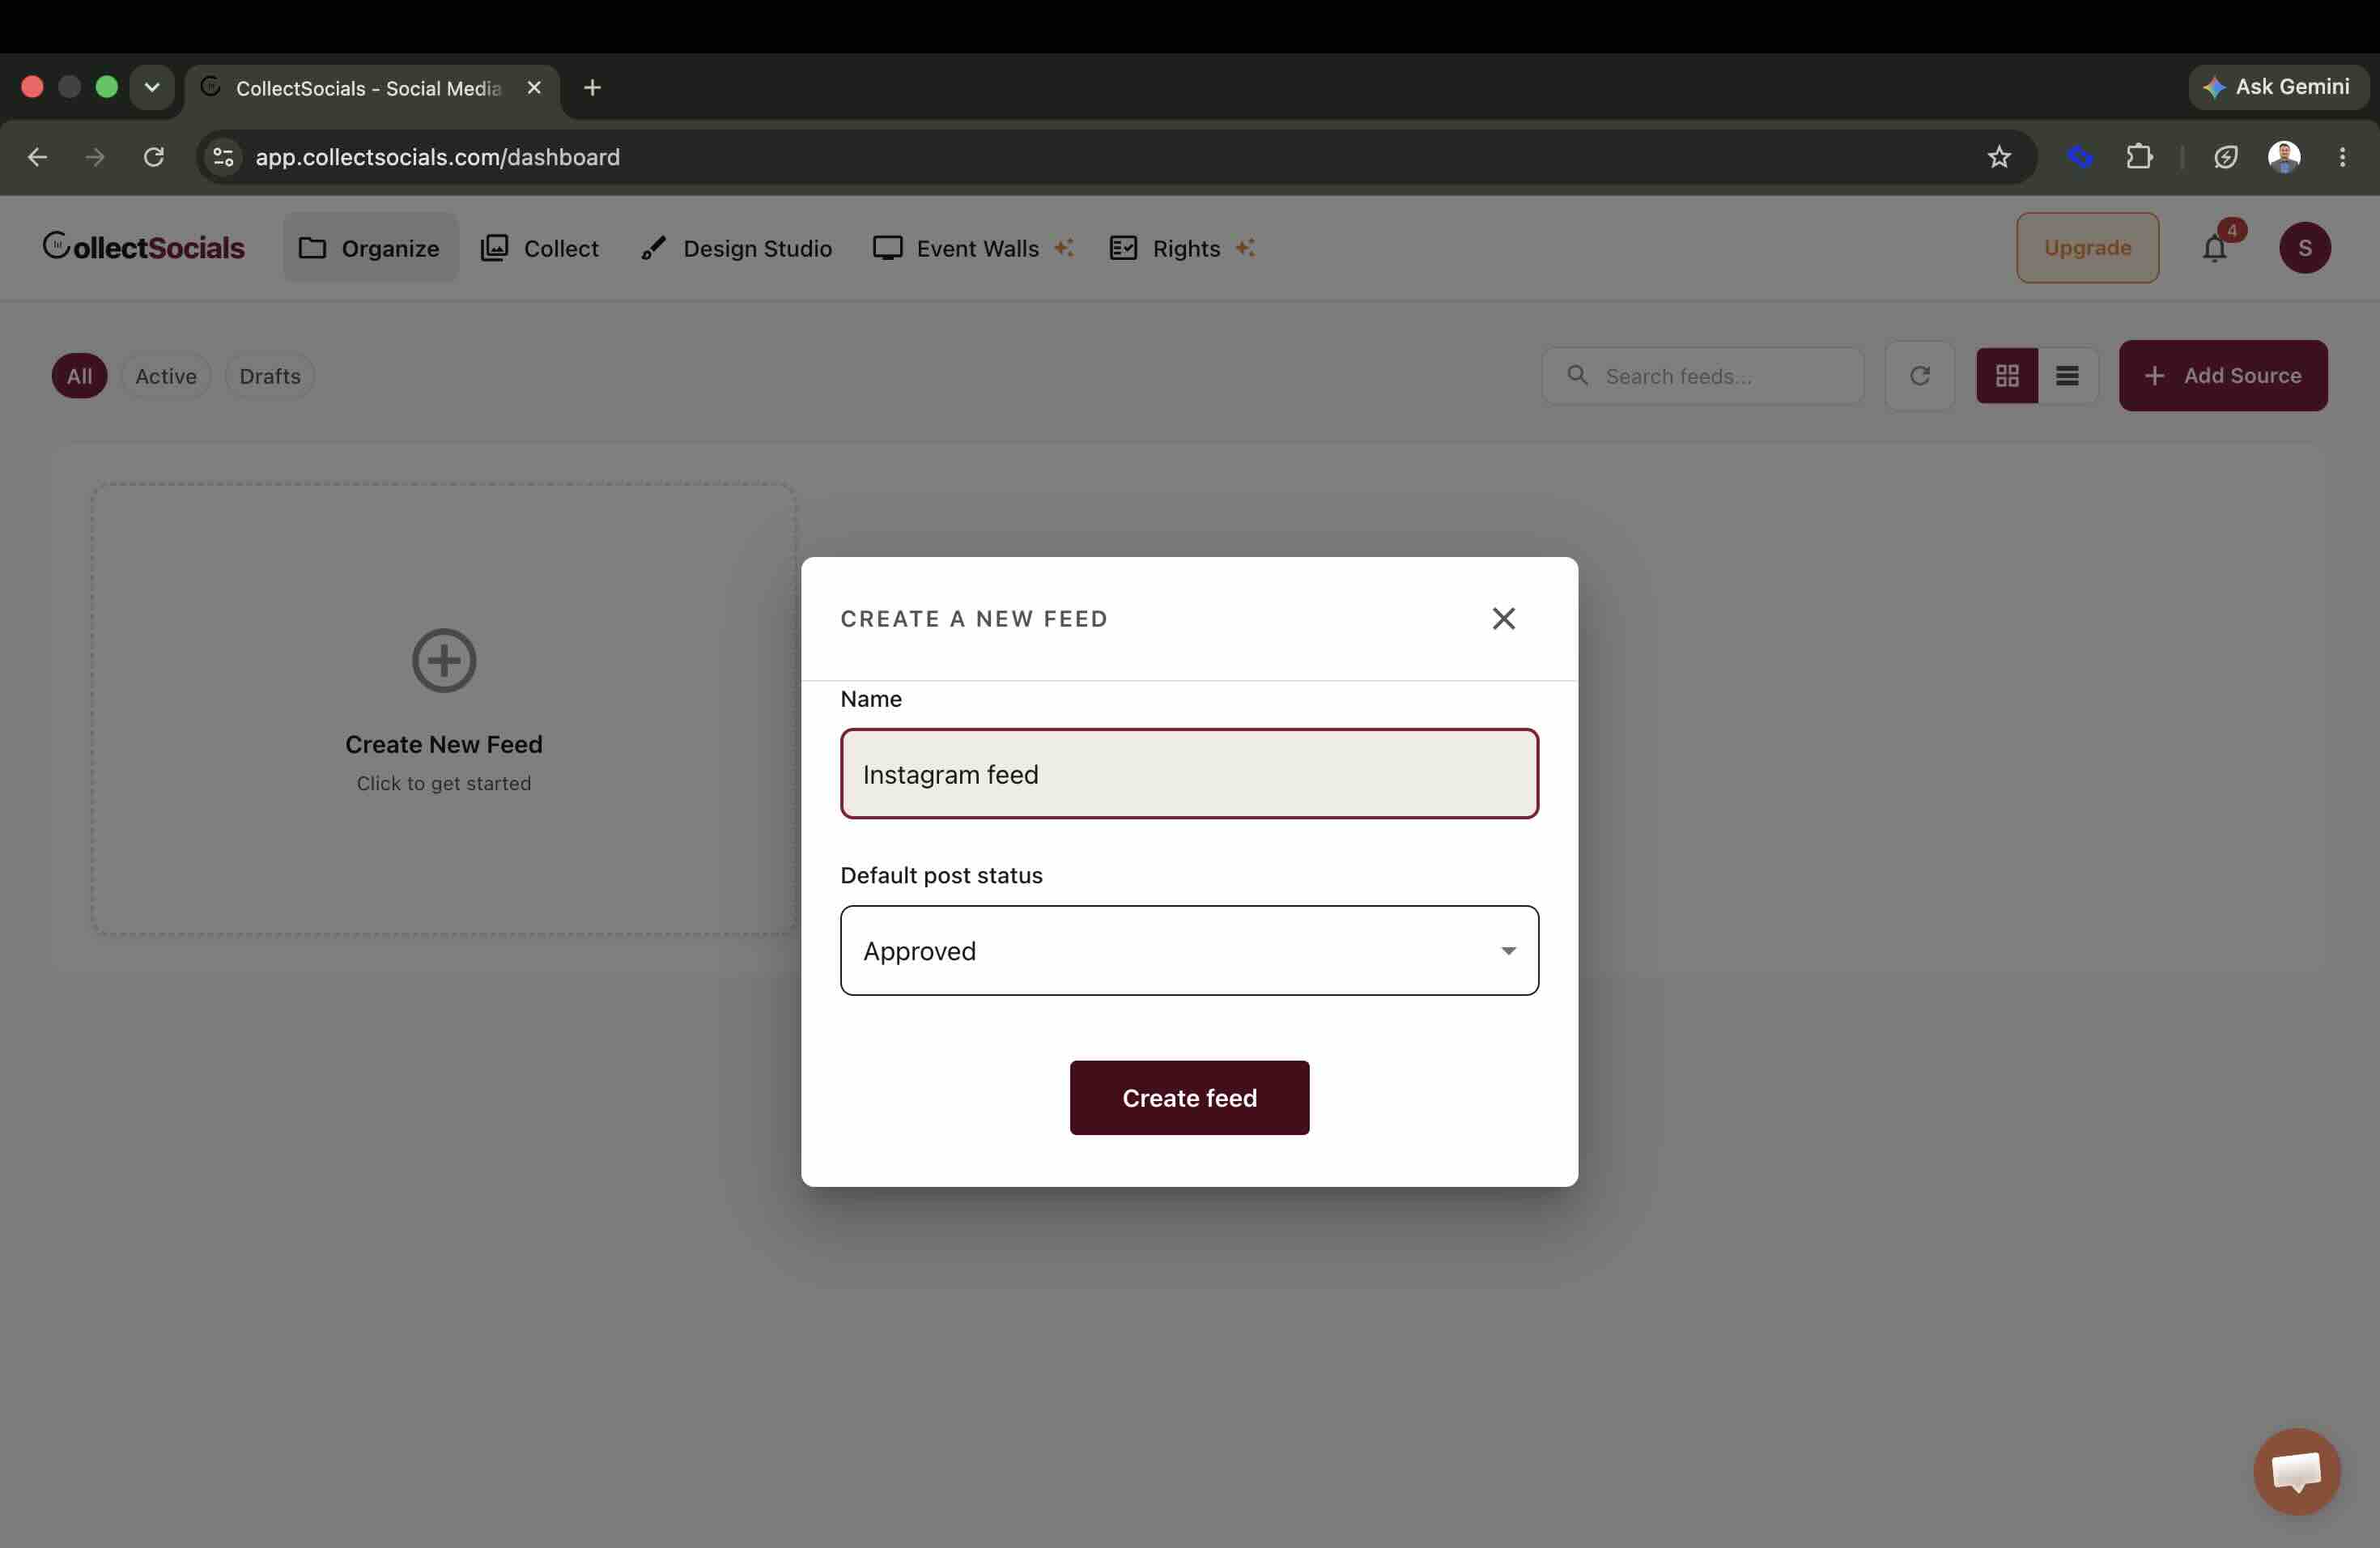Click the address bar URL
Viewport: 2380px width, 1548px height.
tap(437, 157)
